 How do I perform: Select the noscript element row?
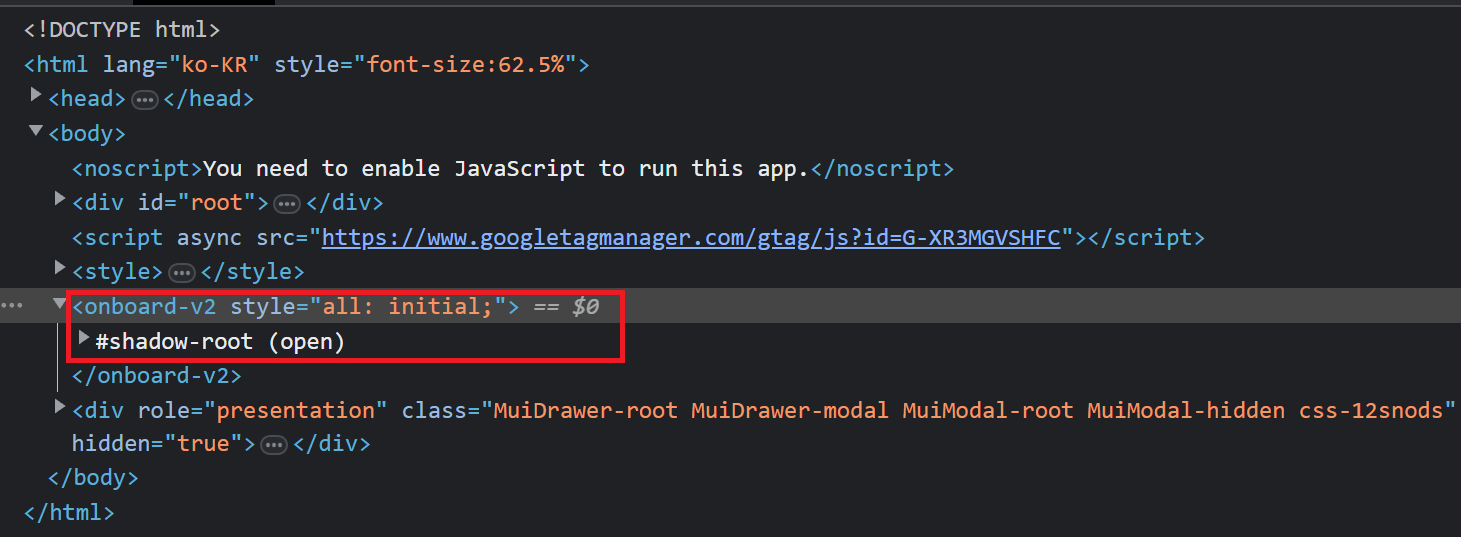[x=513, y=168]
